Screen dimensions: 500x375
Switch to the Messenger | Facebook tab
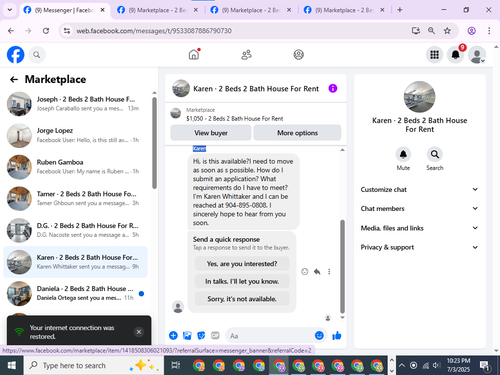(64, 10)
